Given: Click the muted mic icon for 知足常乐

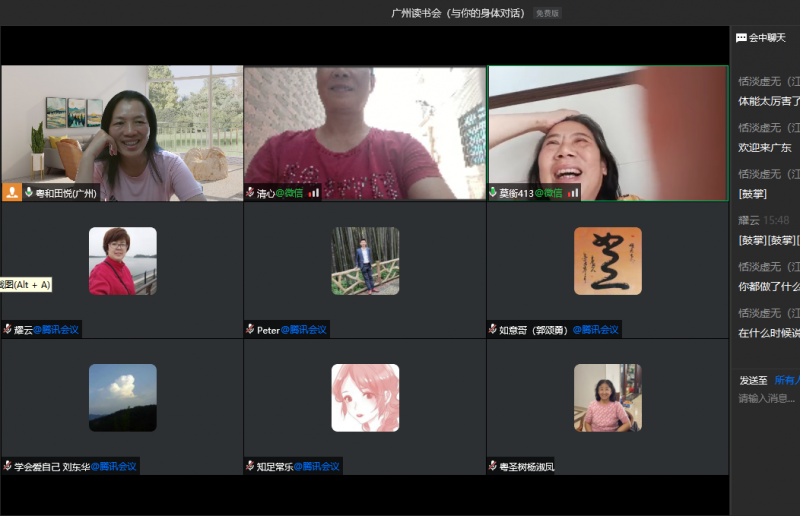Looking at the screenshot, I should (250, 466).
